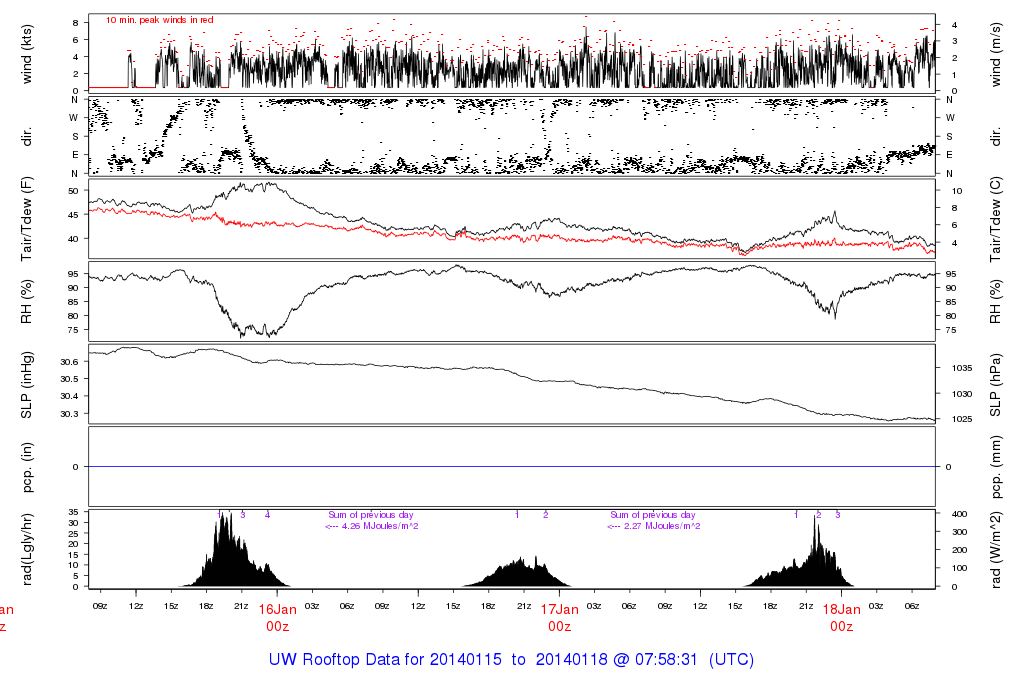The width and height of the screenshot is (1024, 700).
Task: Click the "300" W/m^2 tick label
Action: pos(959,532)
